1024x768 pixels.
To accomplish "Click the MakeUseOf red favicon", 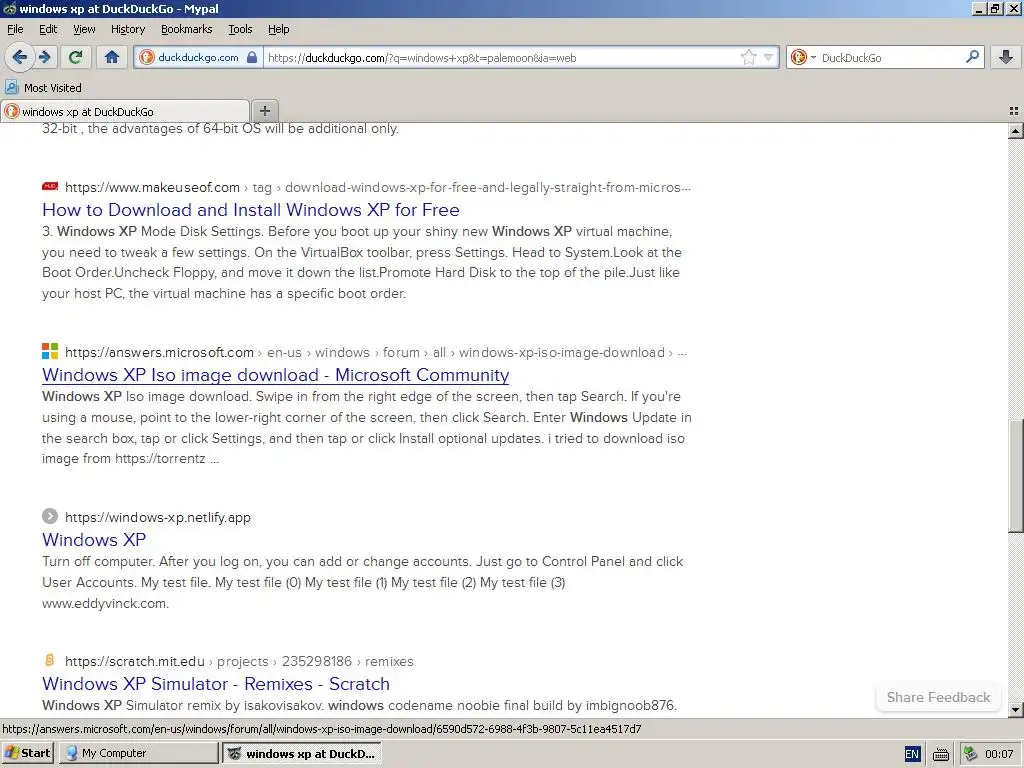I will (x=50, y=187).
